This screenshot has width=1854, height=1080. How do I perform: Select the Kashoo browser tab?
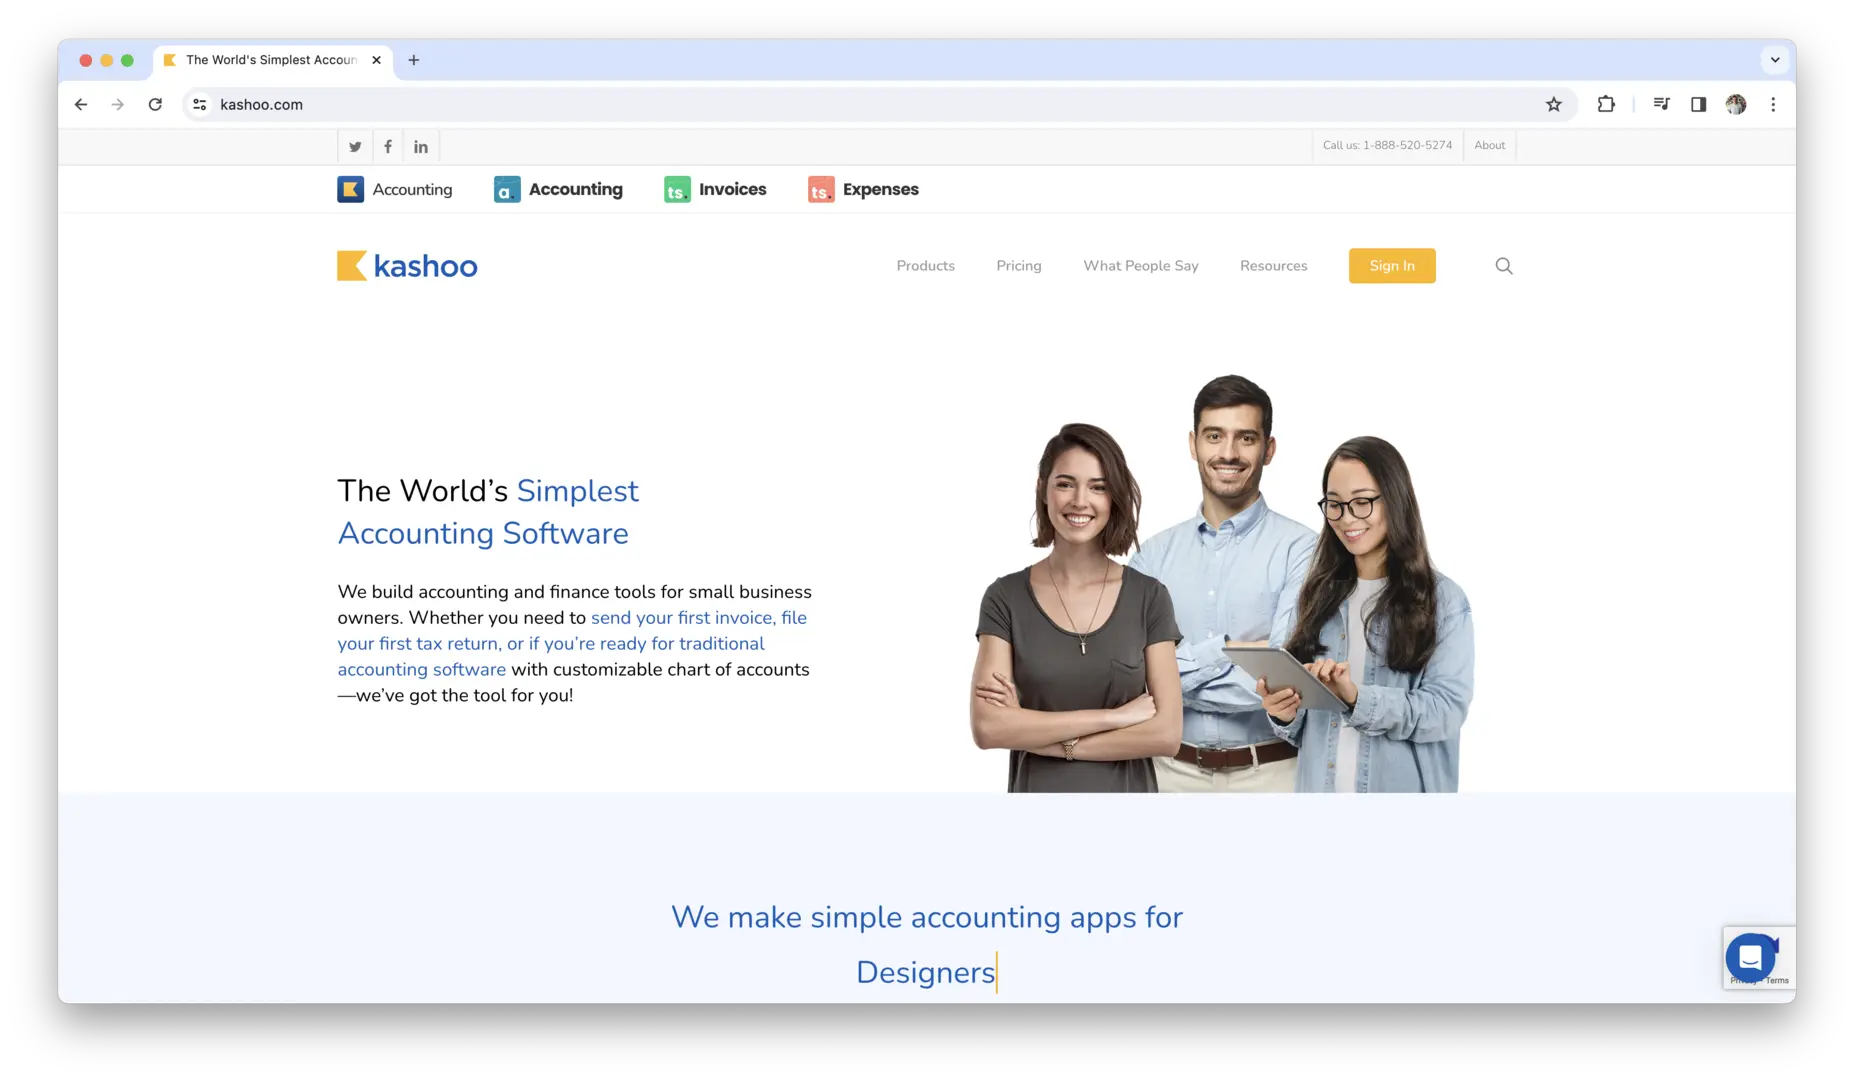pyautogui.click(x=272, y=60)
